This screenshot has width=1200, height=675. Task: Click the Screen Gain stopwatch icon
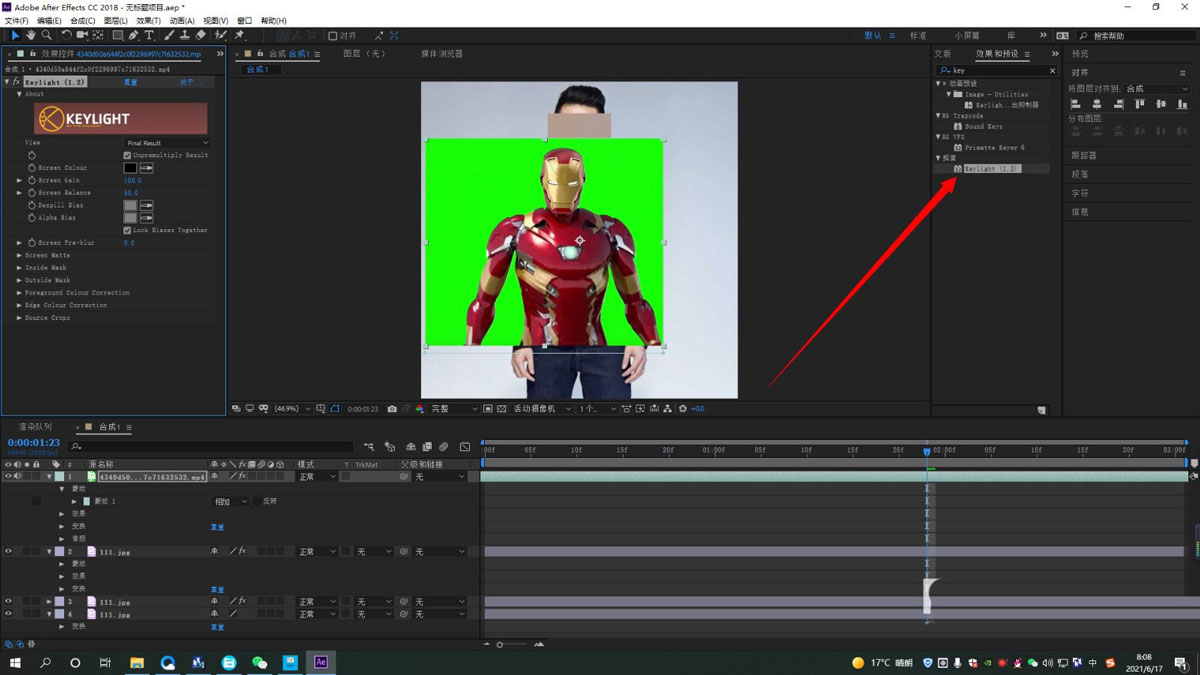point(31,180)
